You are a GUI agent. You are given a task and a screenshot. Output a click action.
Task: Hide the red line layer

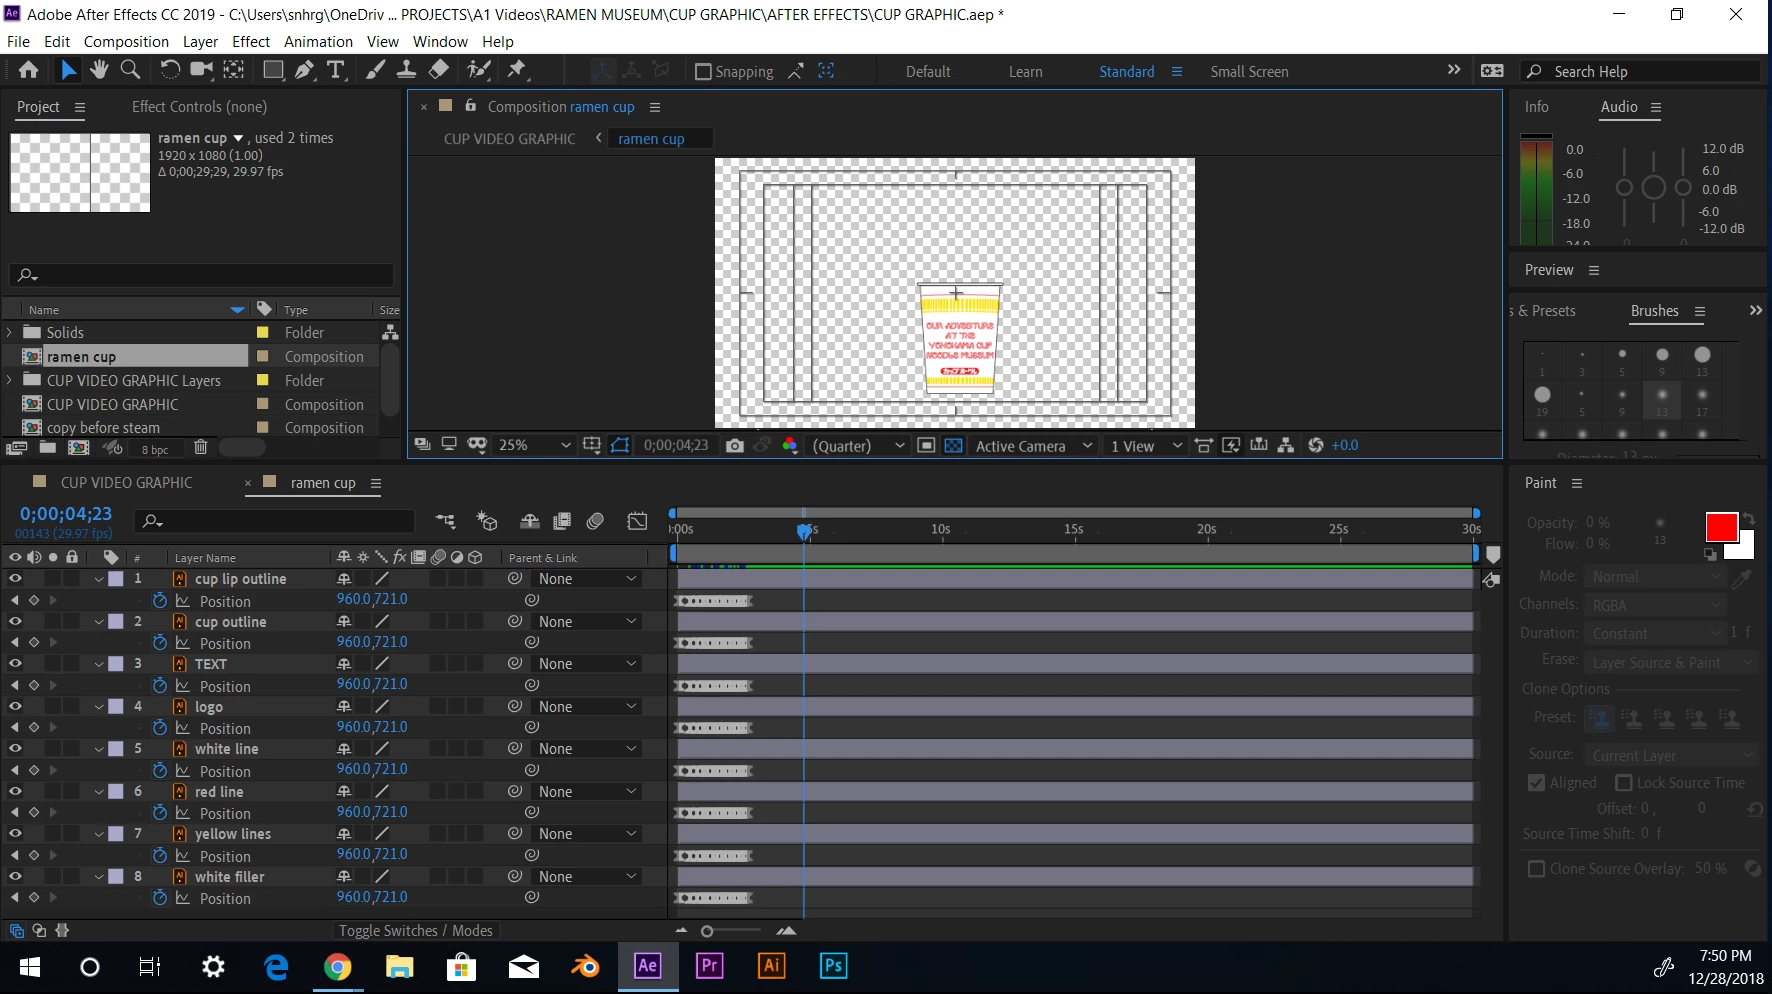click(15, 792)
